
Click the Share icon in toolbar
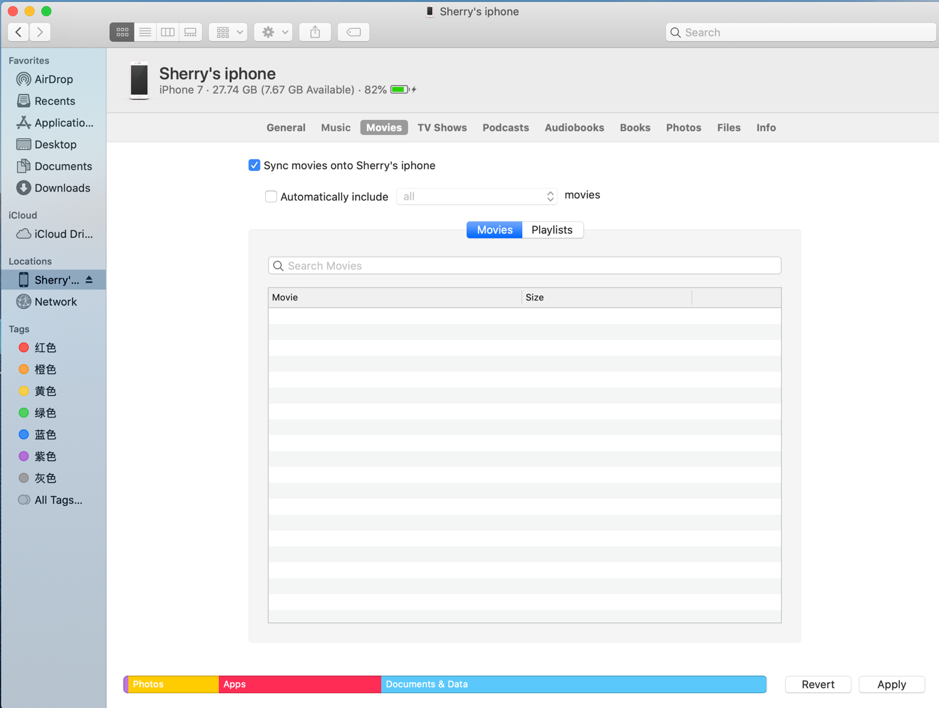[x=315, y=32]
